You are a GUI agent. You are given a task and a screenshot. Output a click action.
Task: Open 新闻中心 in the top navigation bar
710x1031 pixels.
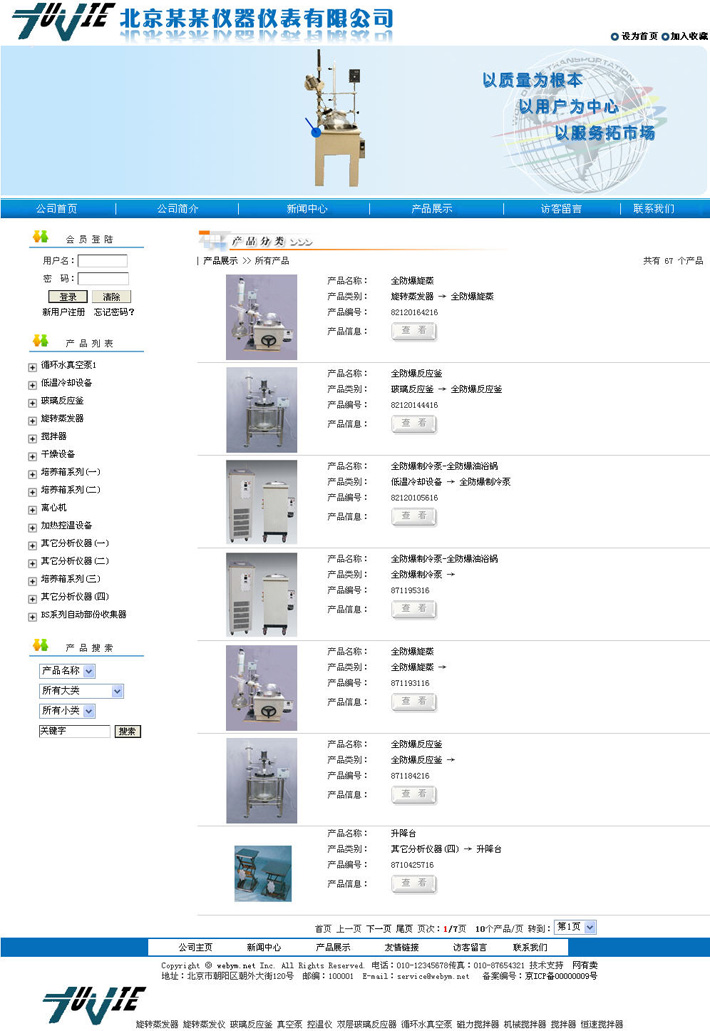(307, 208)
